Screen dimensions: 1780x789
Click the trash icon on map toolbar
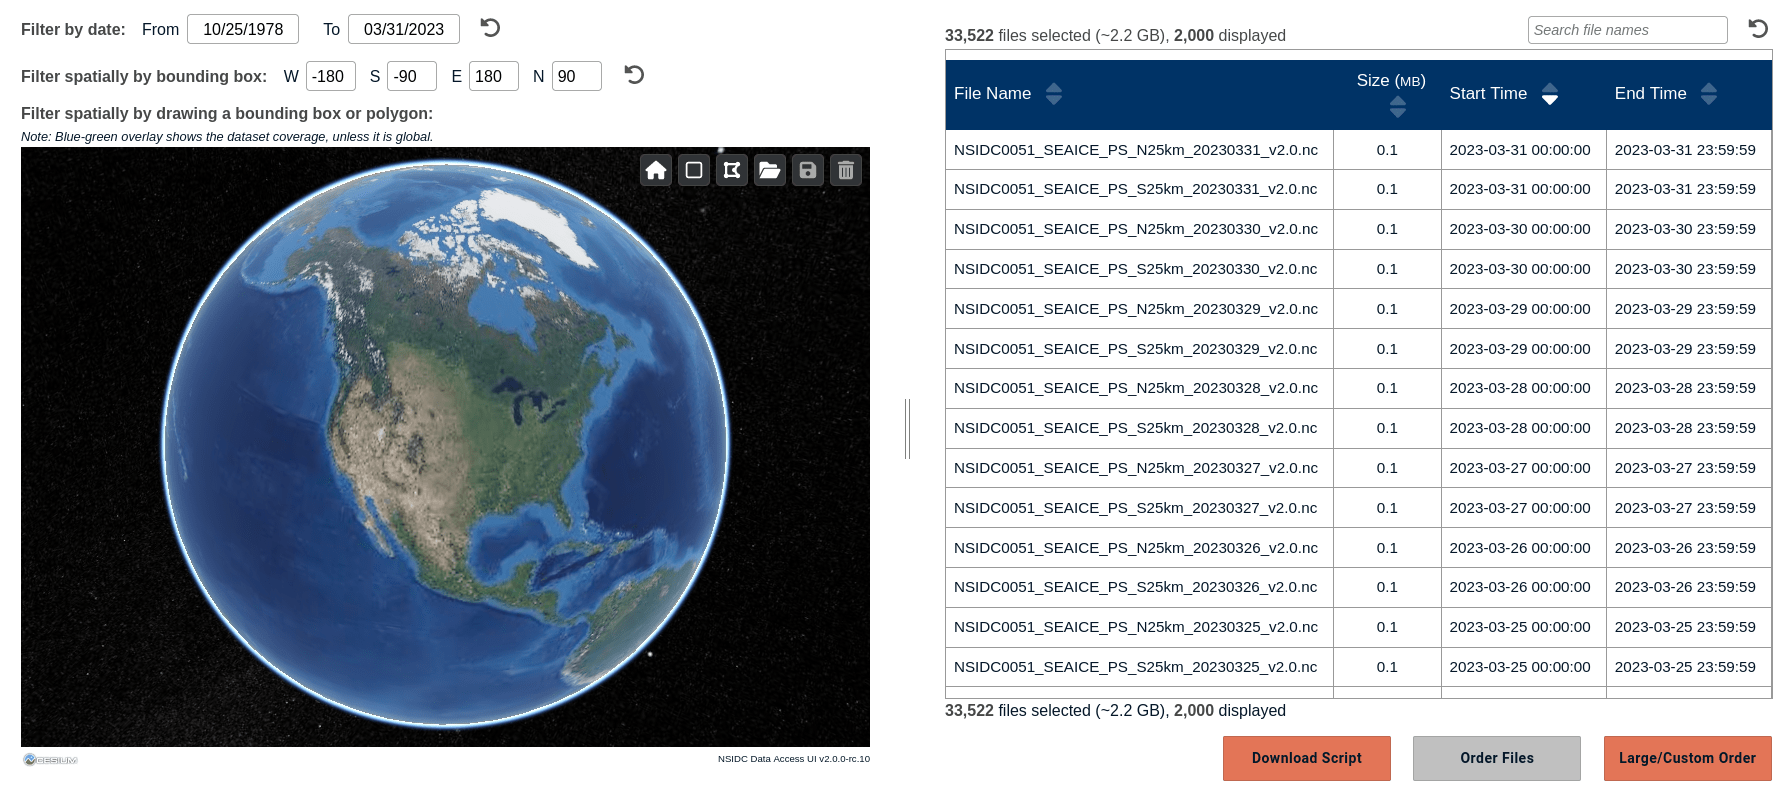[846, 170]
